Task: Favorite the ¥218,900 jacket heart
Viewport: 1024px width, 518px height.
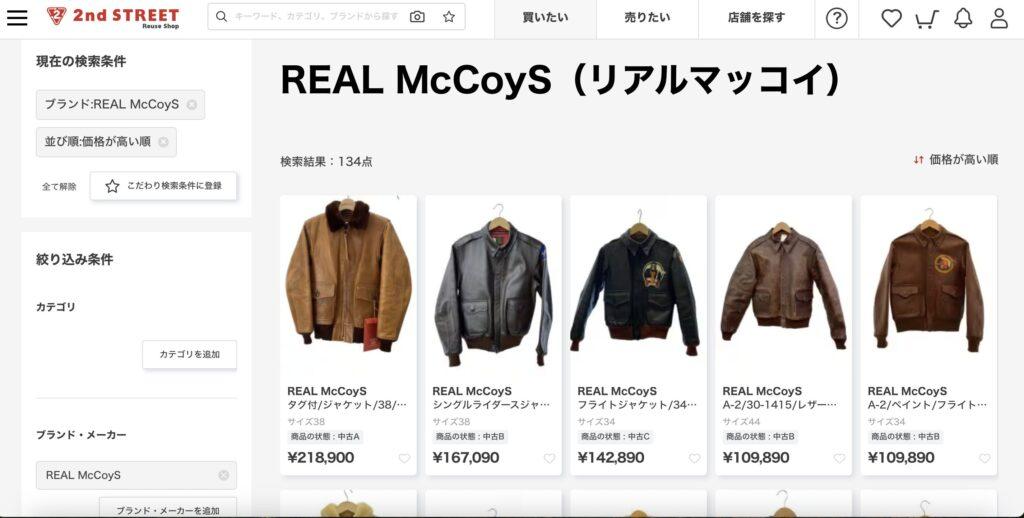Action: pos(404,459)
